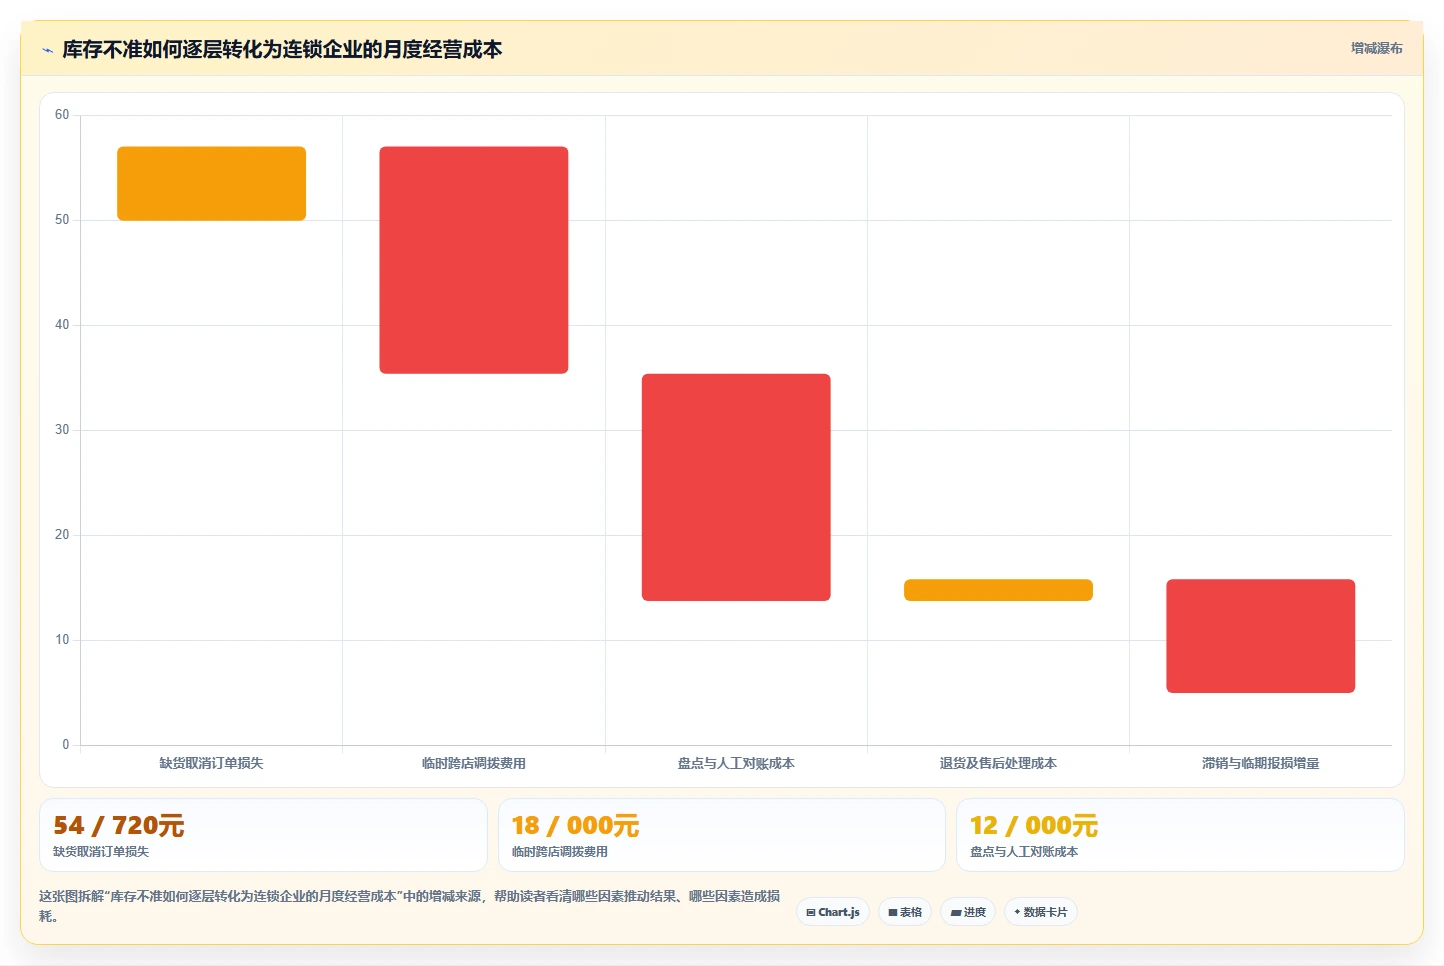Click the description paragraph starting 这张图拆解
This screenshot has width=1444, height=966.
click(410, 906)
